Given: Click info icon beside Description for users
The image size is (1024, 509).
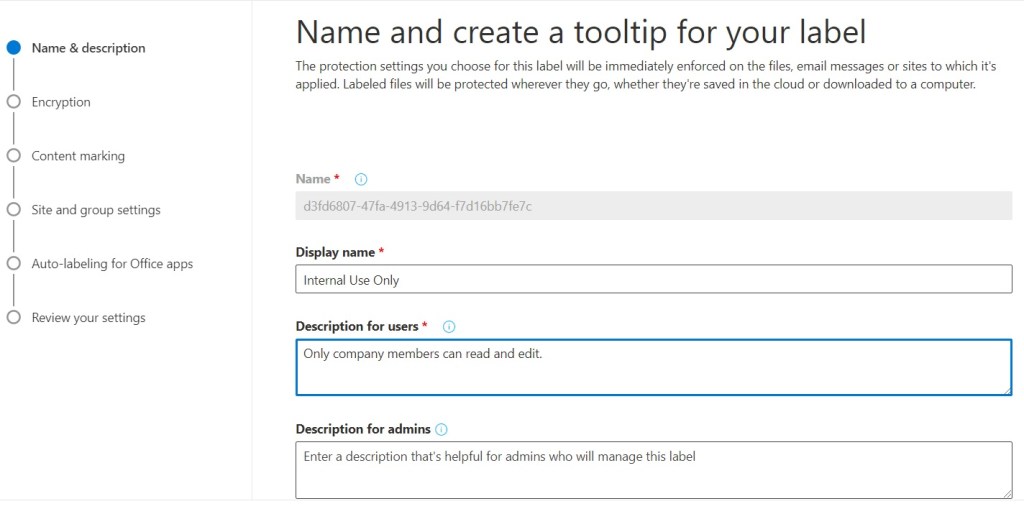Looking at the screenshot, I should coord(449,327).
